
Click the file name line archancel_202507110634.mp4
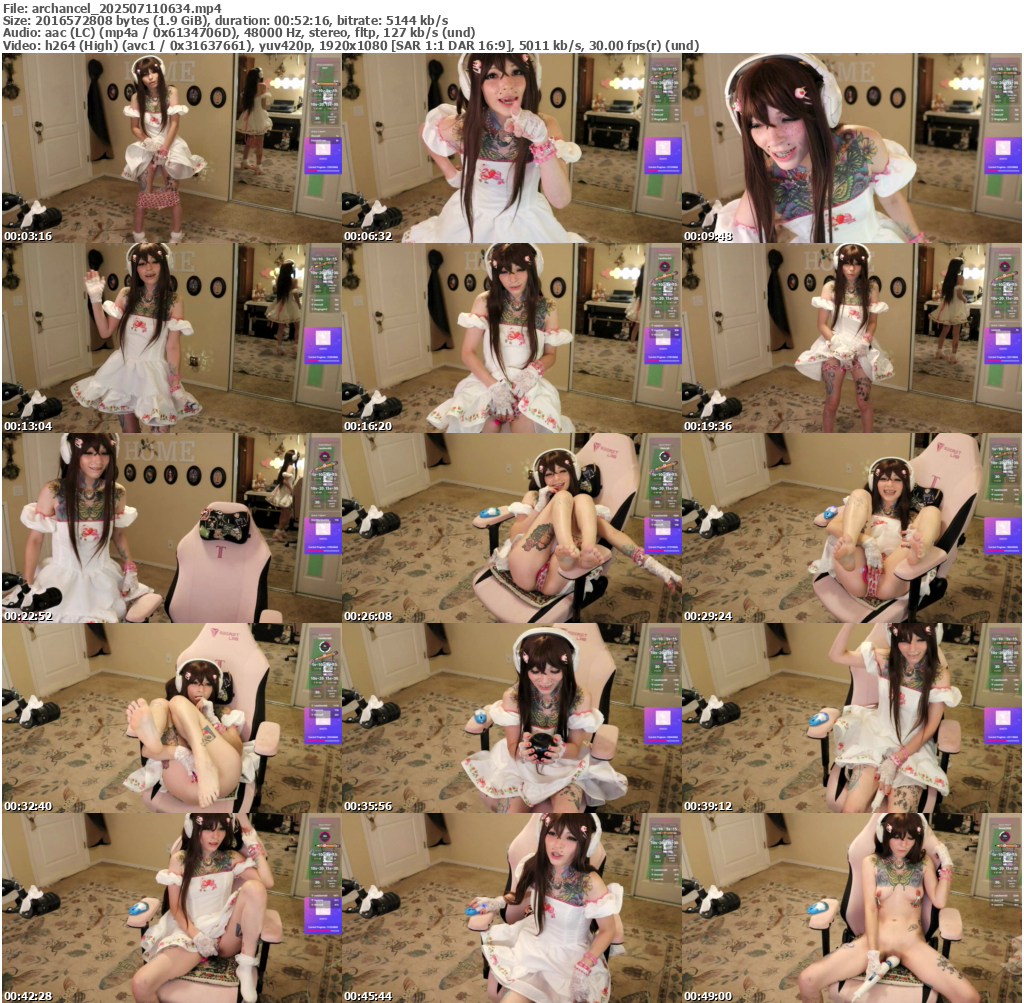[112, 8]
